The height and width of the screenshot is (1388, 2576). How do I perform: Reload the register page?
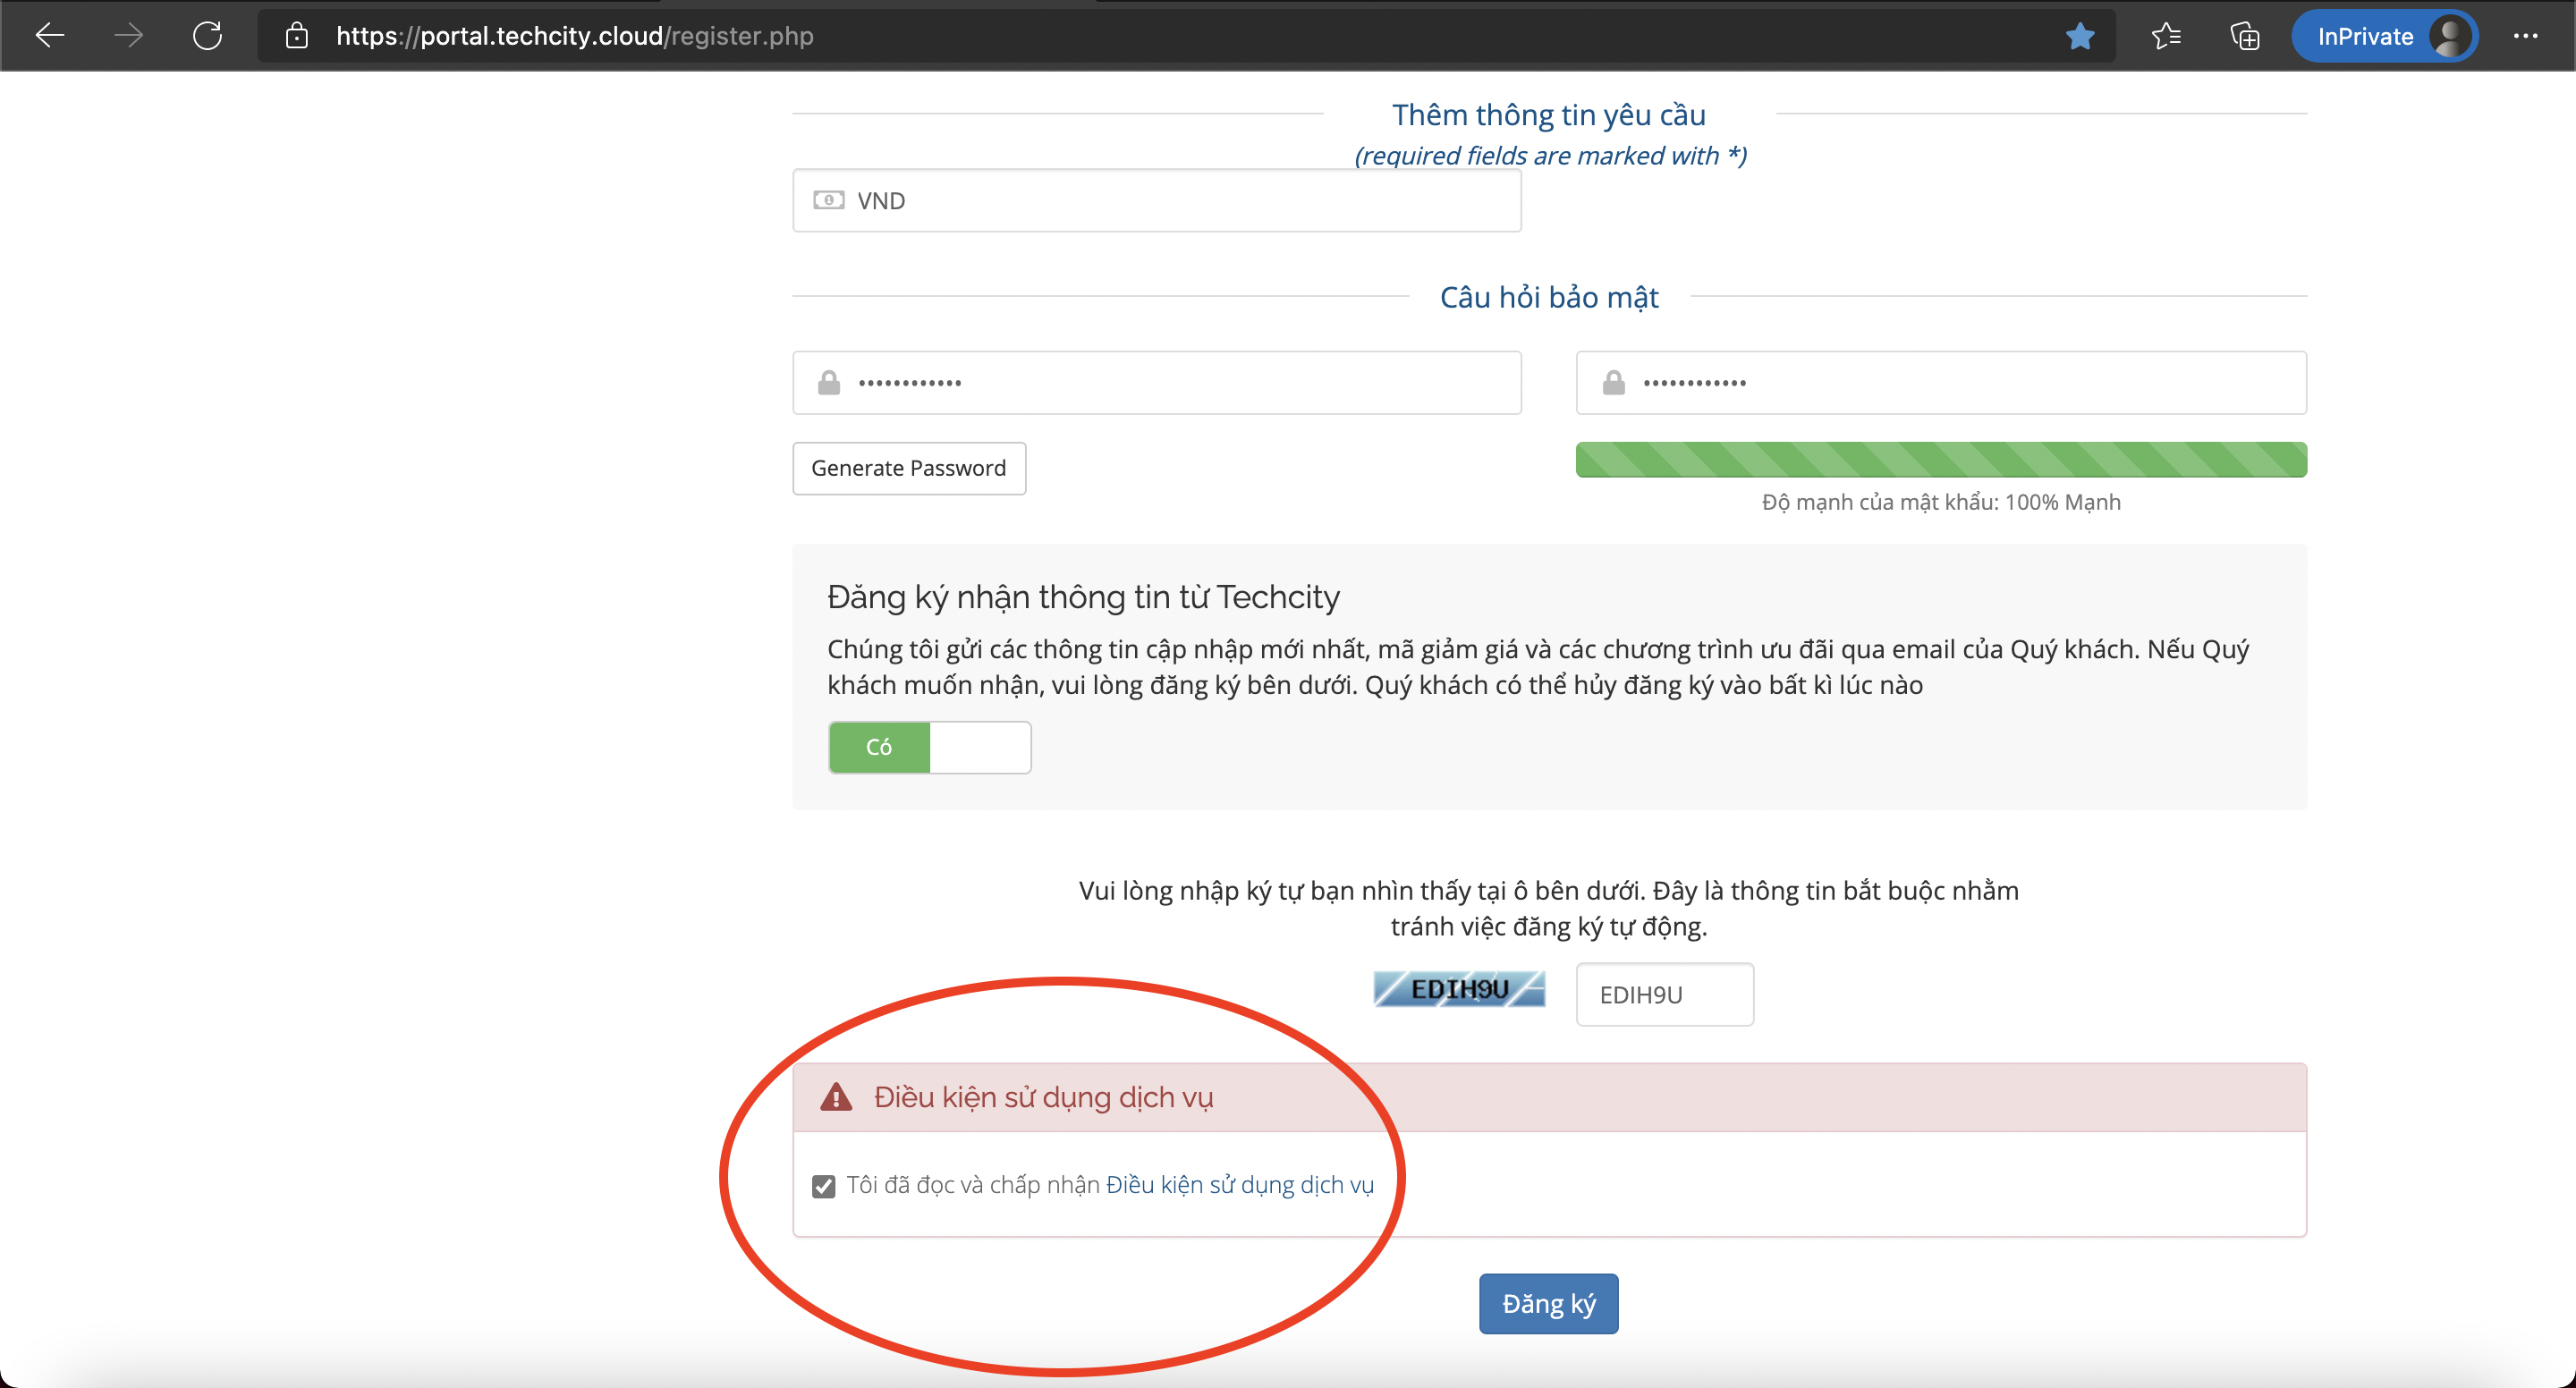point(207,36)
